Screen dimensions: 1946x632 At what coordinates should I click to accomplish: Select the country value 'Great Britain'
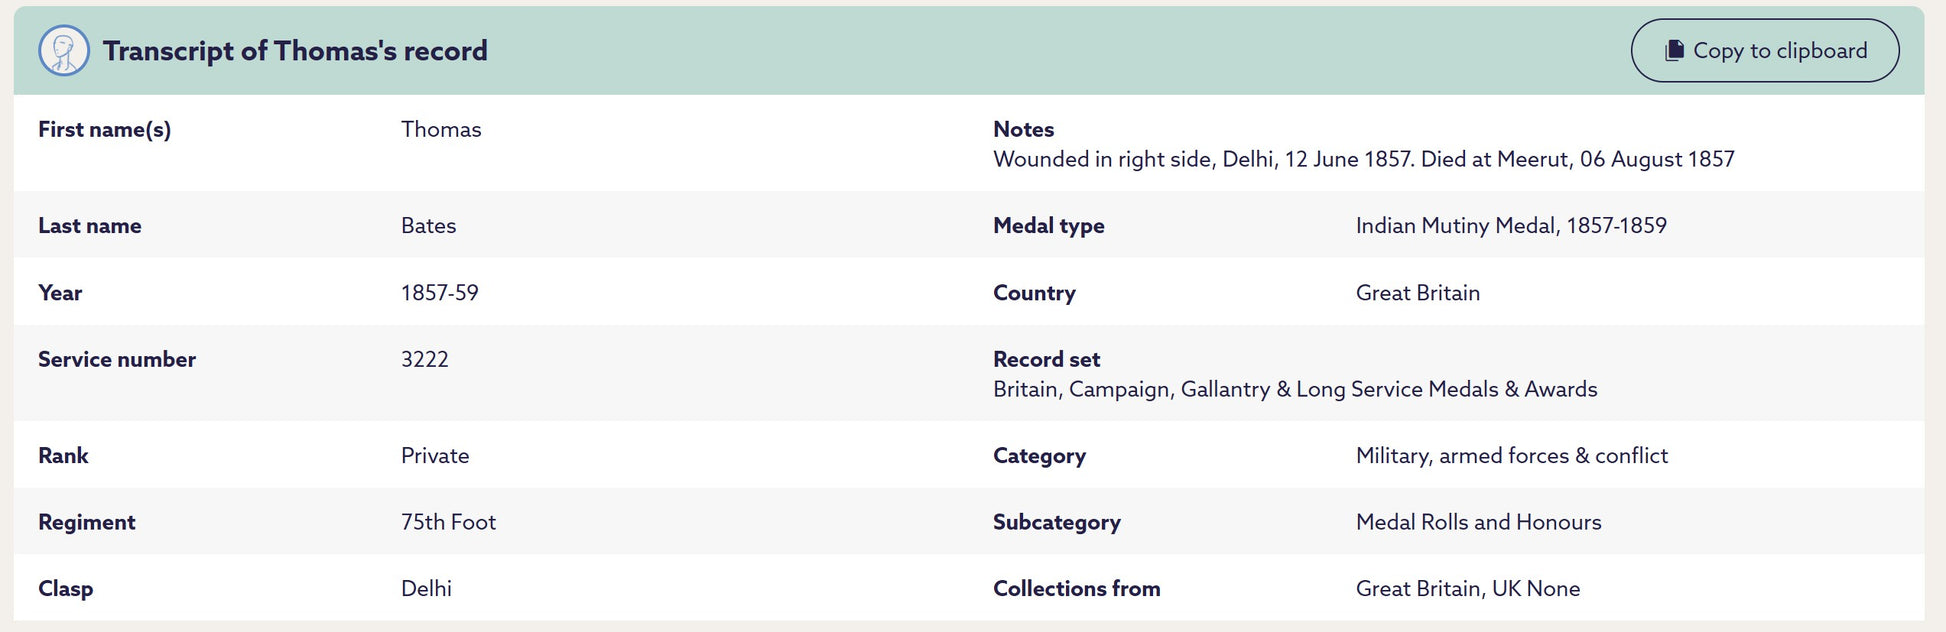tap(1417, 293)
